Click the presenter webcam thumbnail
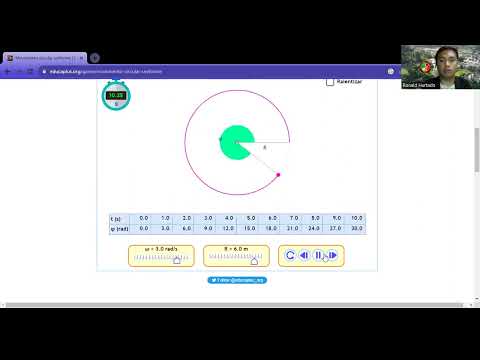 pos(440,67)
